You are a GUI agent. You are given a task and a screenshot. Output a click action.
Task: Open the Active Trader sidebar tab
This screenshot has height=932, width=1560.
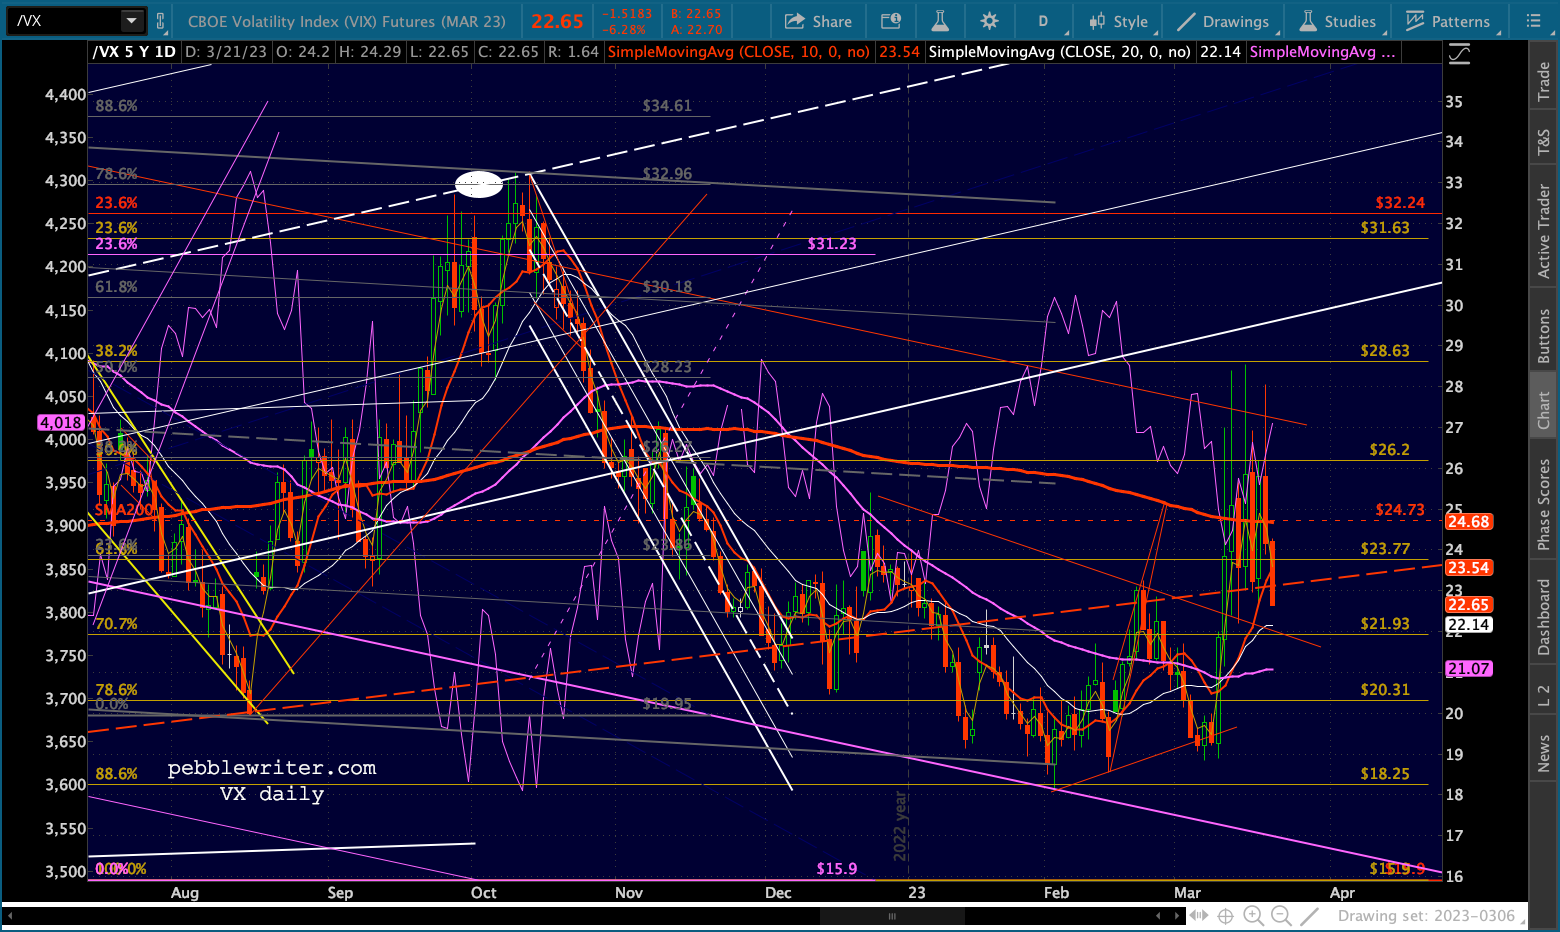pyautogui.click(x=1544, y=231)
